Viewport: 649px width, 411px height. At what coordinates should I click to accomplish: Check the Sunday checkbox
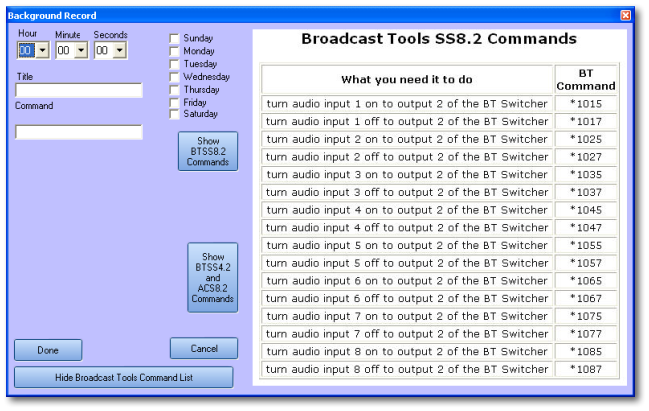point(174,38)
